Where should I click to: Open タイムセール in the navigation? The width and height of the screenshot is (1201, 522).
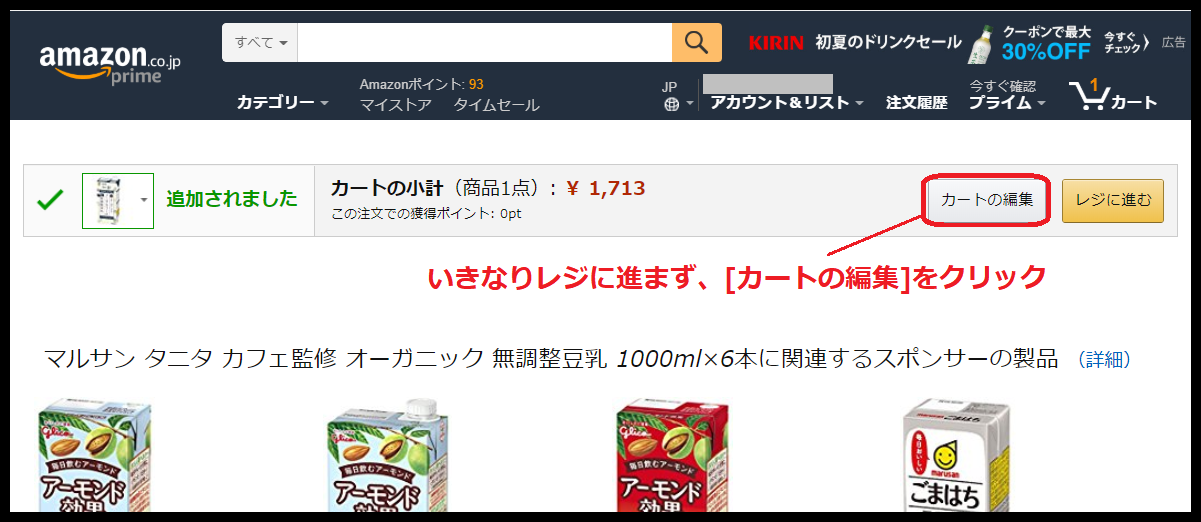point(496,105)
